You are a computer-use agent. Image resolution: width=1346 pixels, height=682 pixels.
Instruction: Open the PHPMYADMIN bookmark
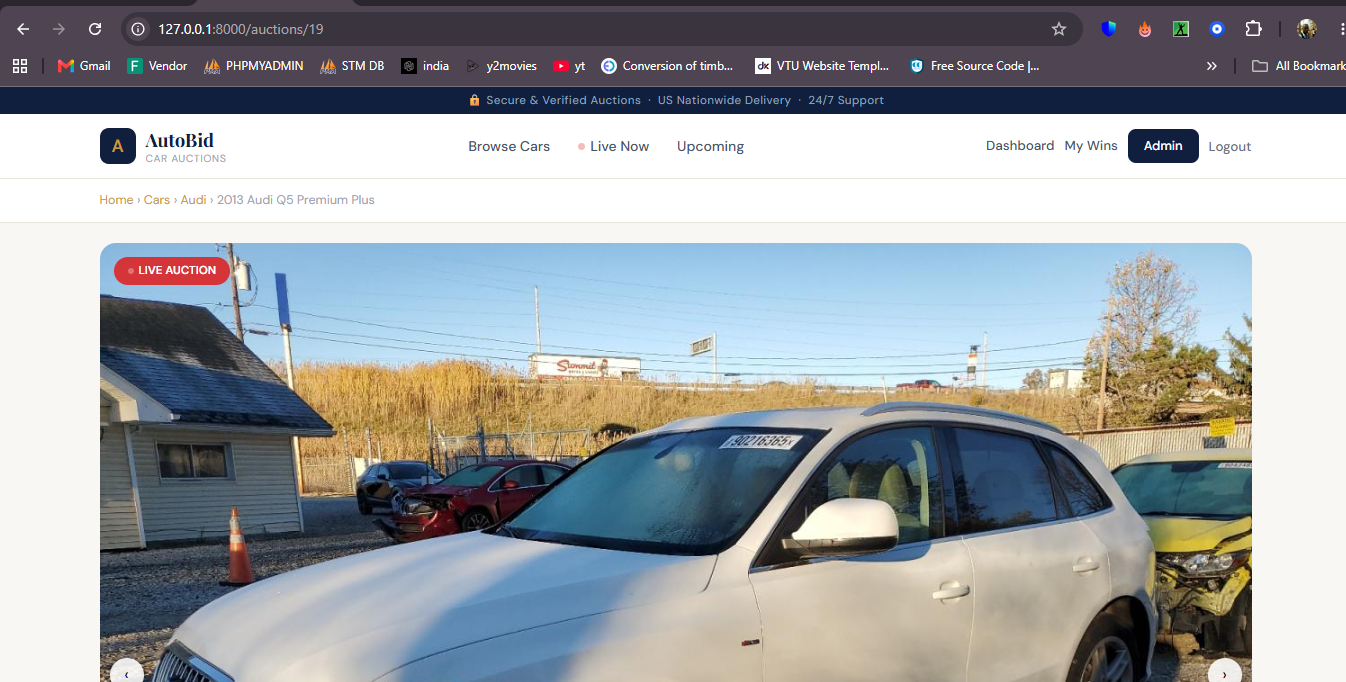254,66
